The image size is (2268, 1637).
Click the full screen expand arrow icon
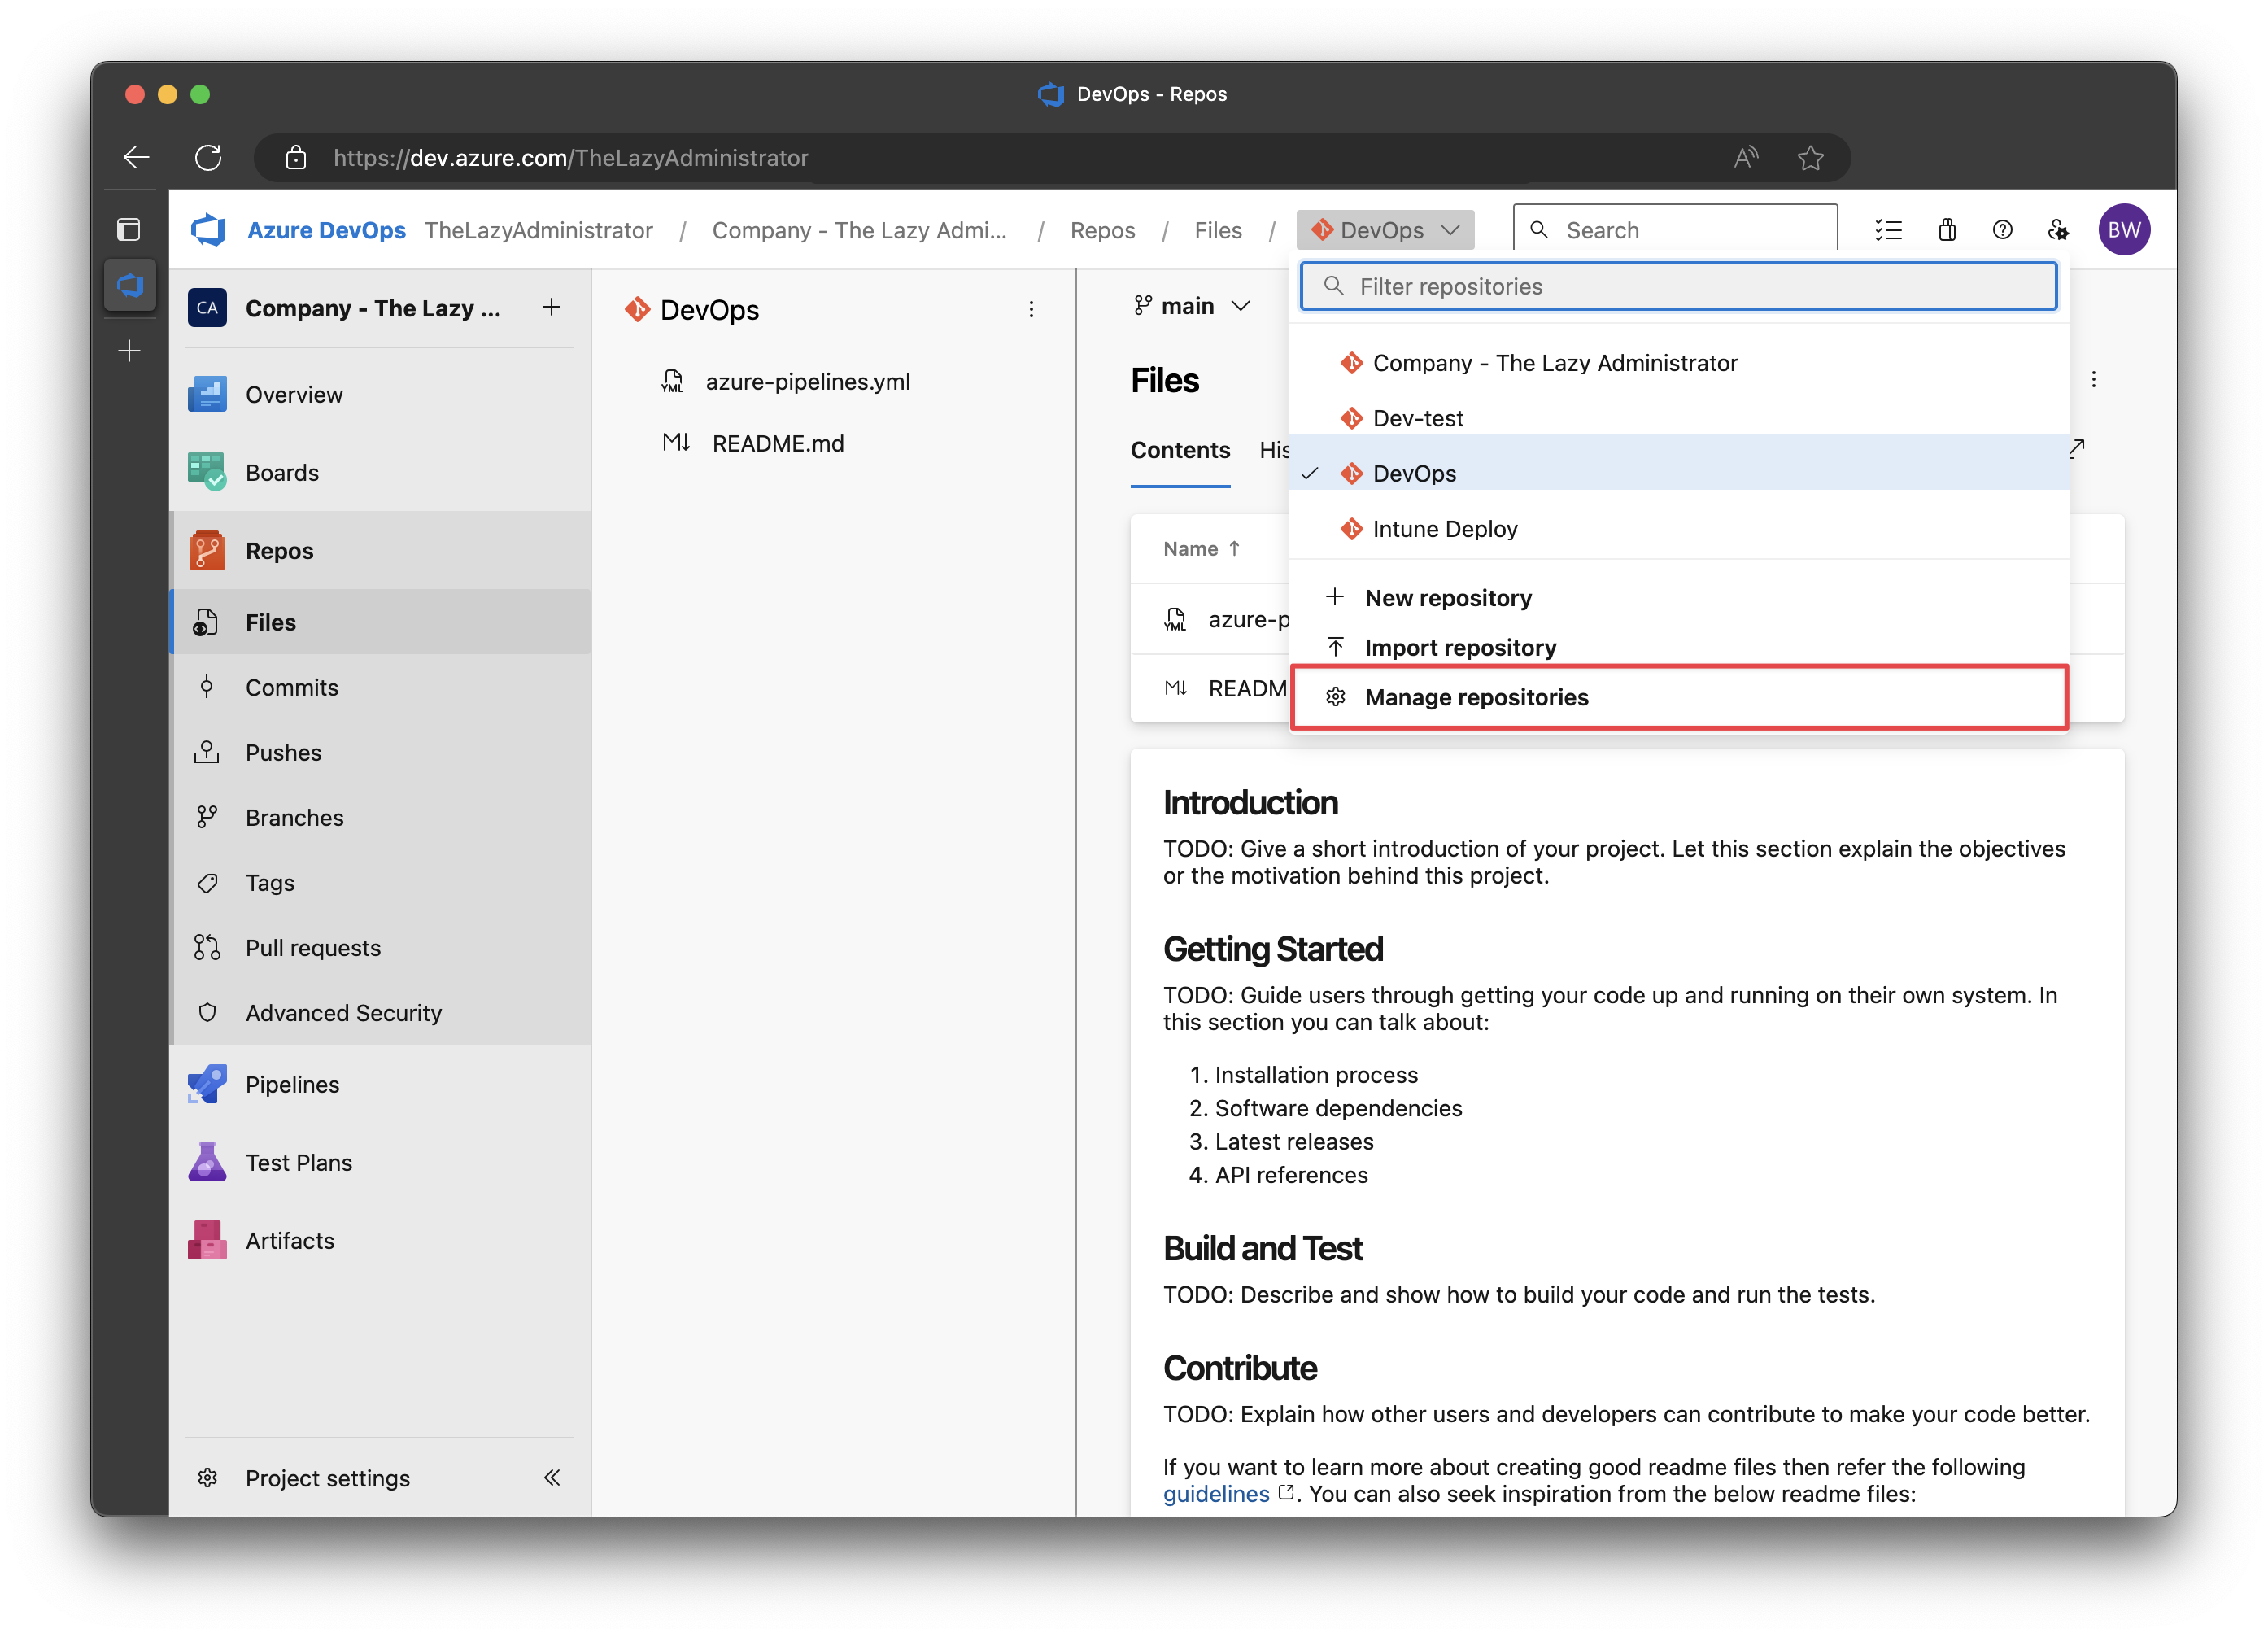click(2077, 449)
